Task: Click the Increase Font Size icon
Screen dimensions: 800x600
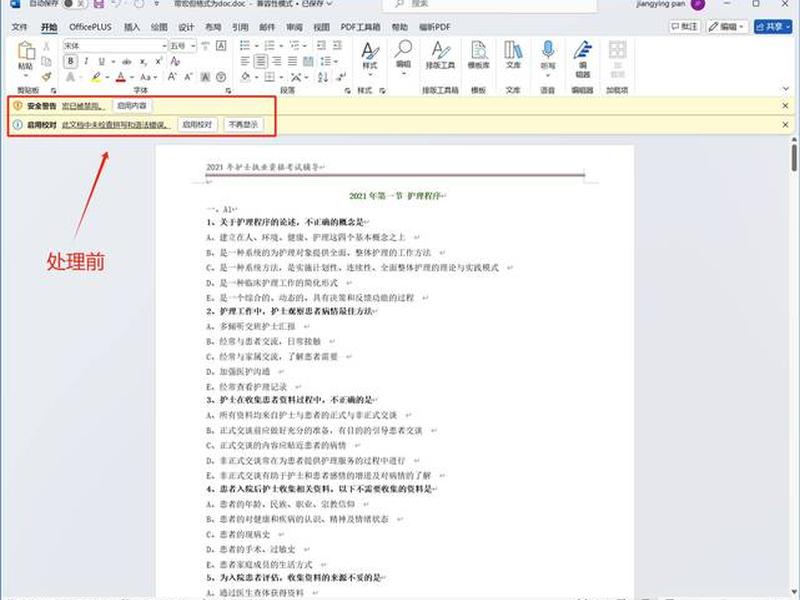Action: coord(172,77)
